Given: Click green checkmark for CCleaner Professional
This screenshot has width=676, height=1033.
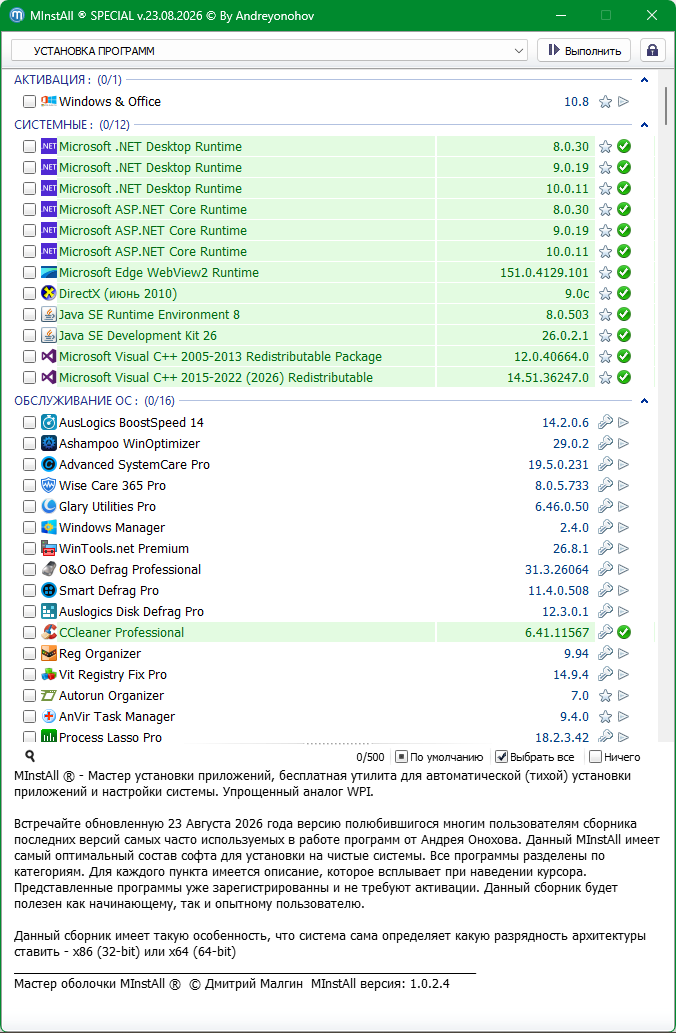Looking at the screenshot, I should (623, 632).
